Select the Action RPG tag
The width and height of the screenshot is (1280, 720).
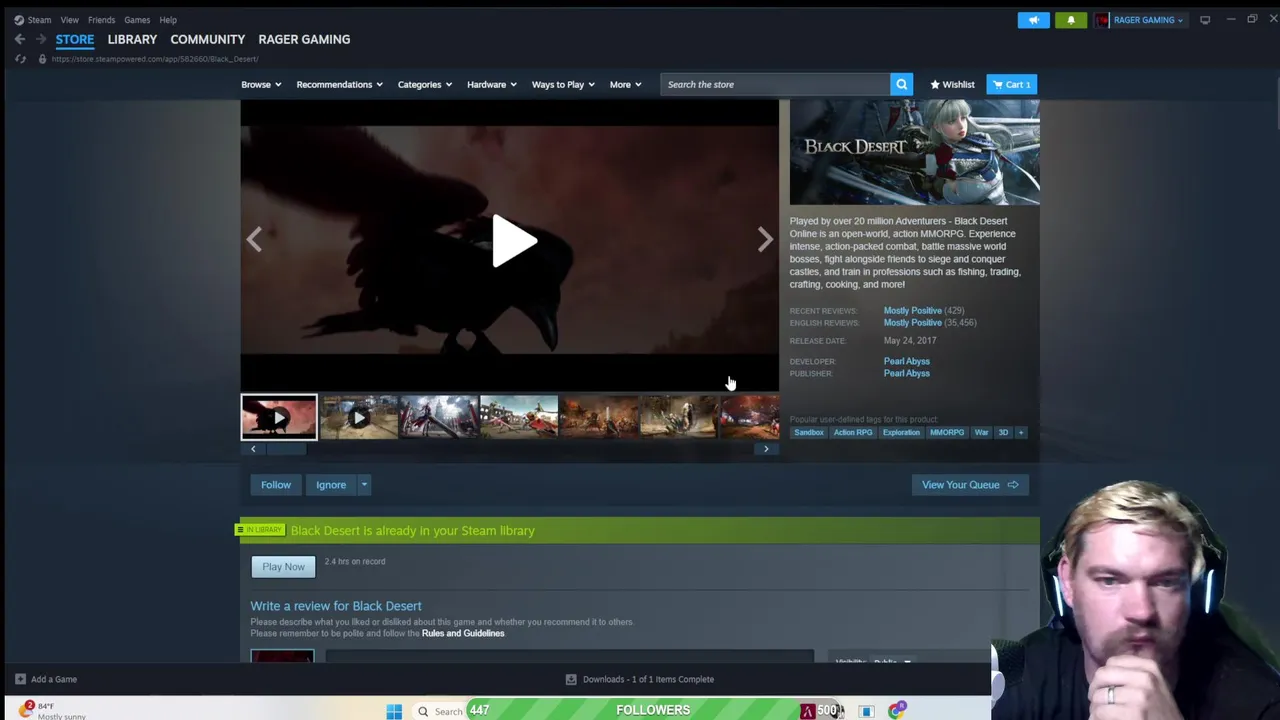pos(853,432)
